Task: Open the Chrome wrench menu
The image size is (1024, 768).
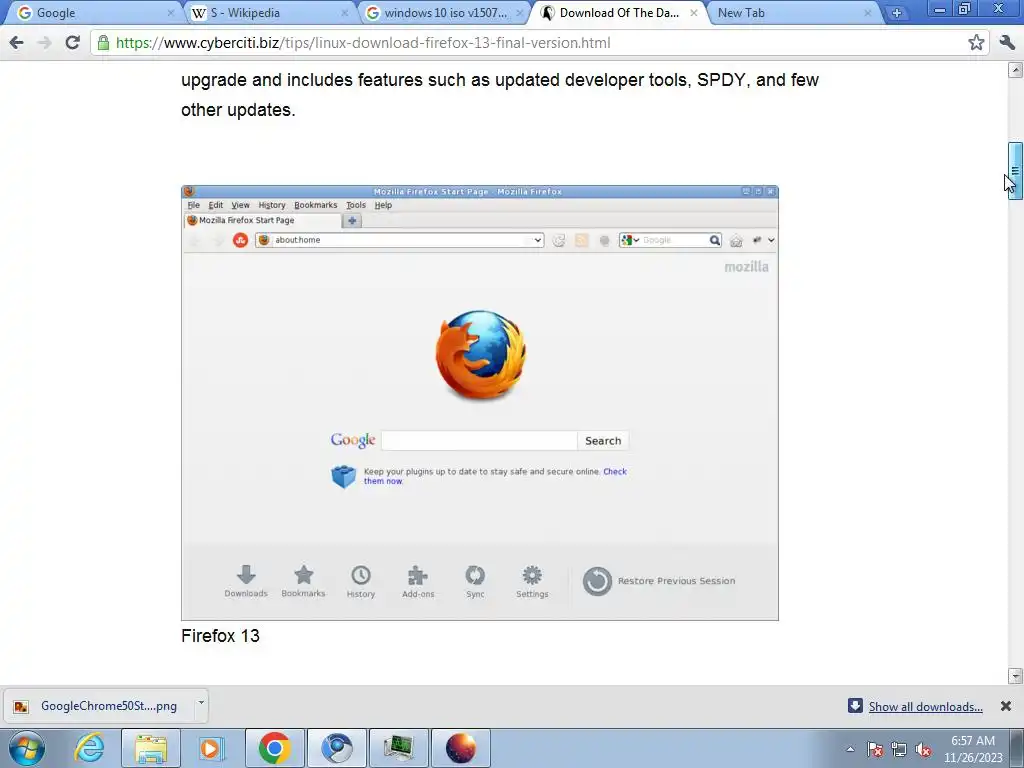Action: click(x=1006, y=42)
